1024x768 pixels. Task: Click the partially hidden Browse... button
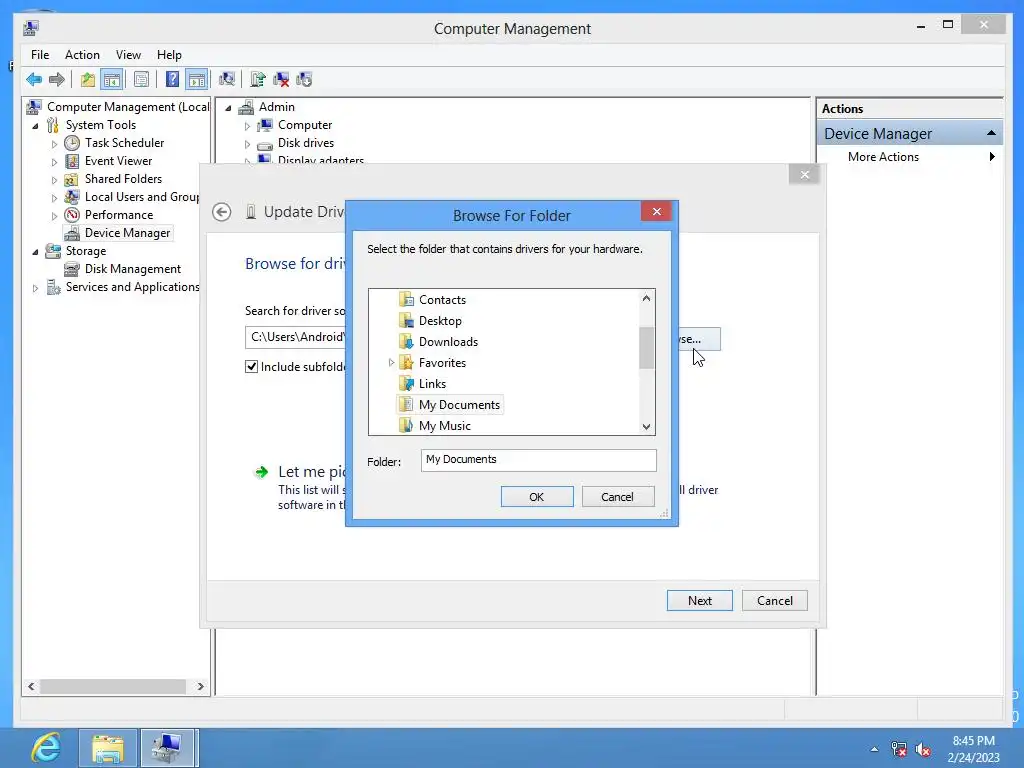[x=699, y=339]
